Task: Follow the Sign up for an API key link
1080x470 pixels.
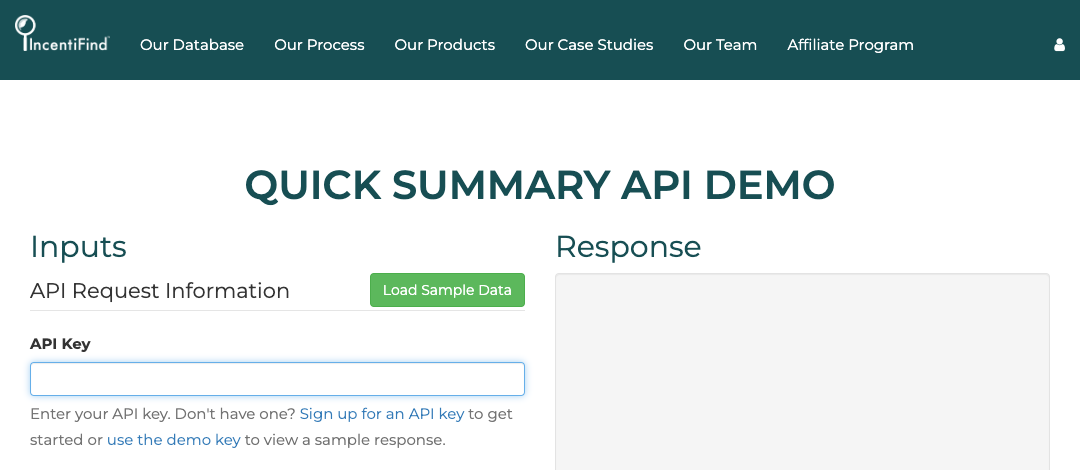Action: click(x=382, y=414)
